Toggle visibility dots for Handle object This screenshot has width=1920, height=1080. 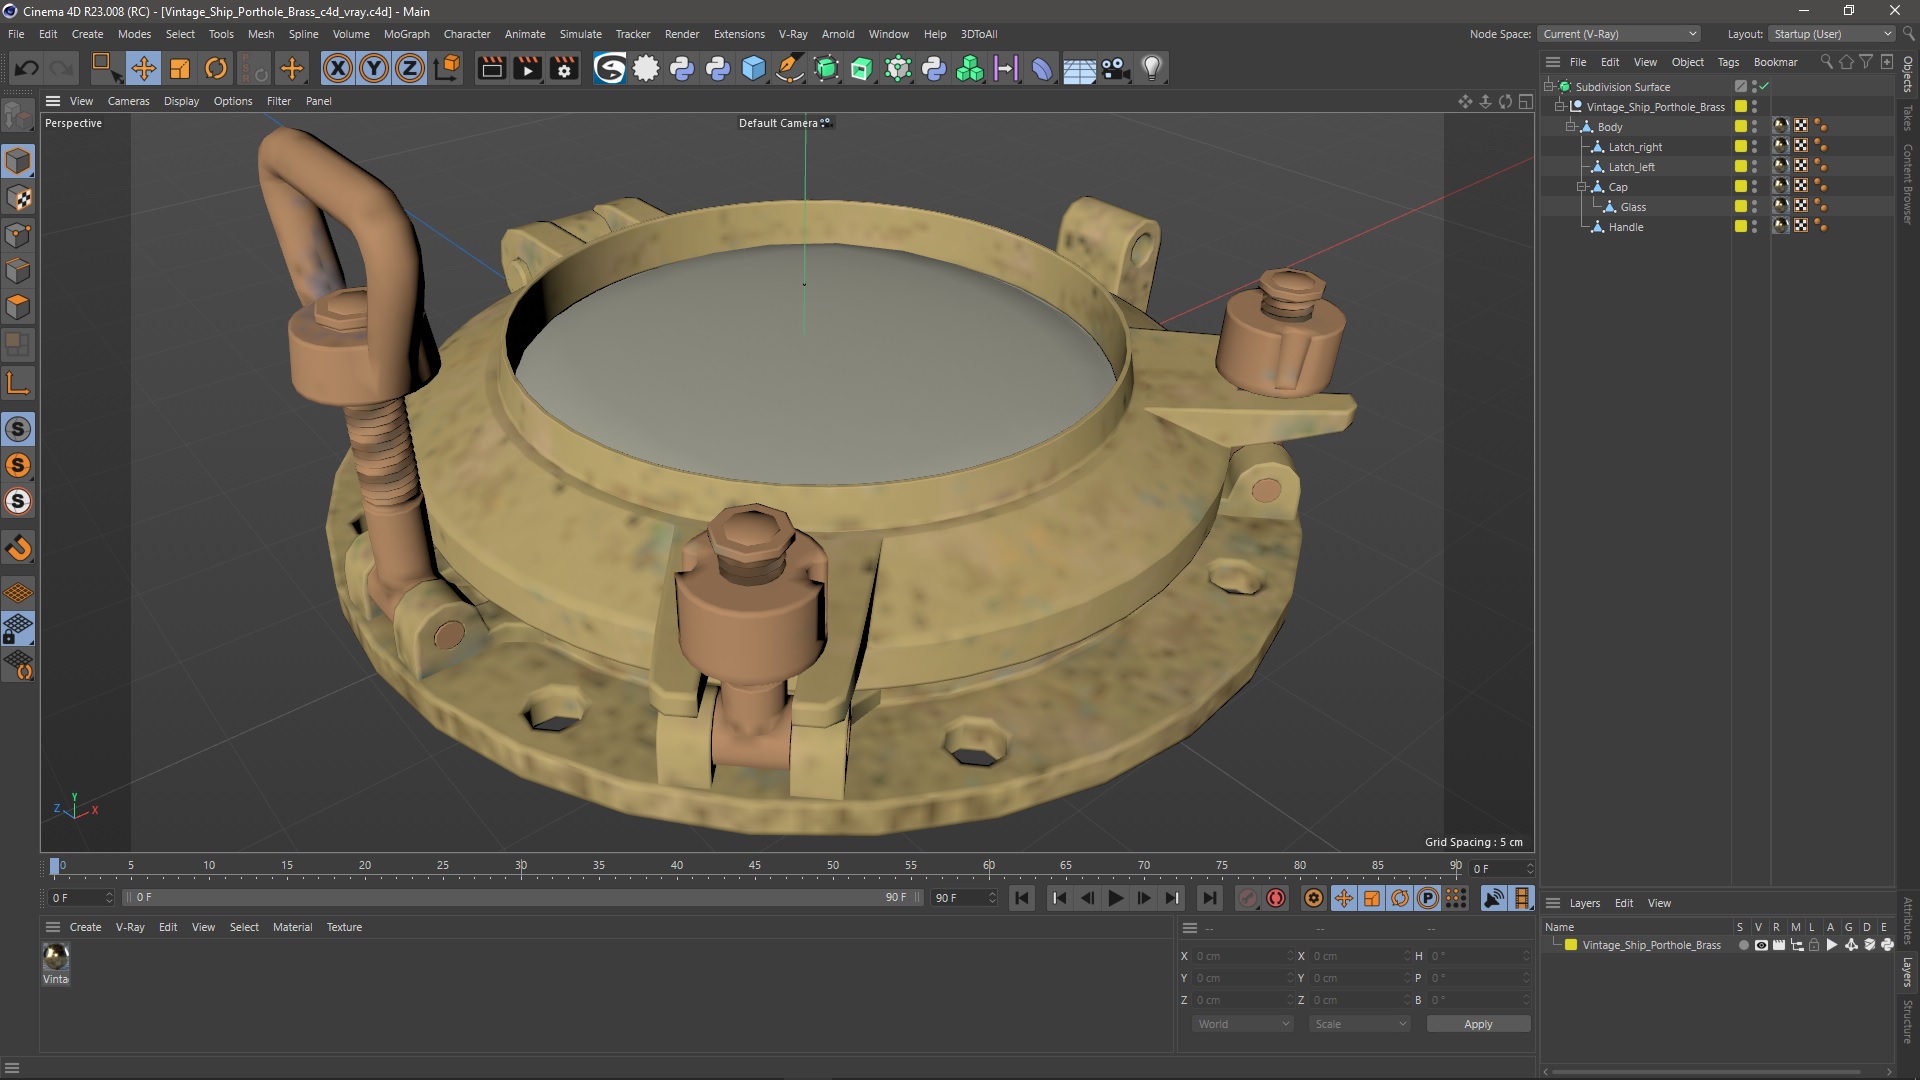1754,227
